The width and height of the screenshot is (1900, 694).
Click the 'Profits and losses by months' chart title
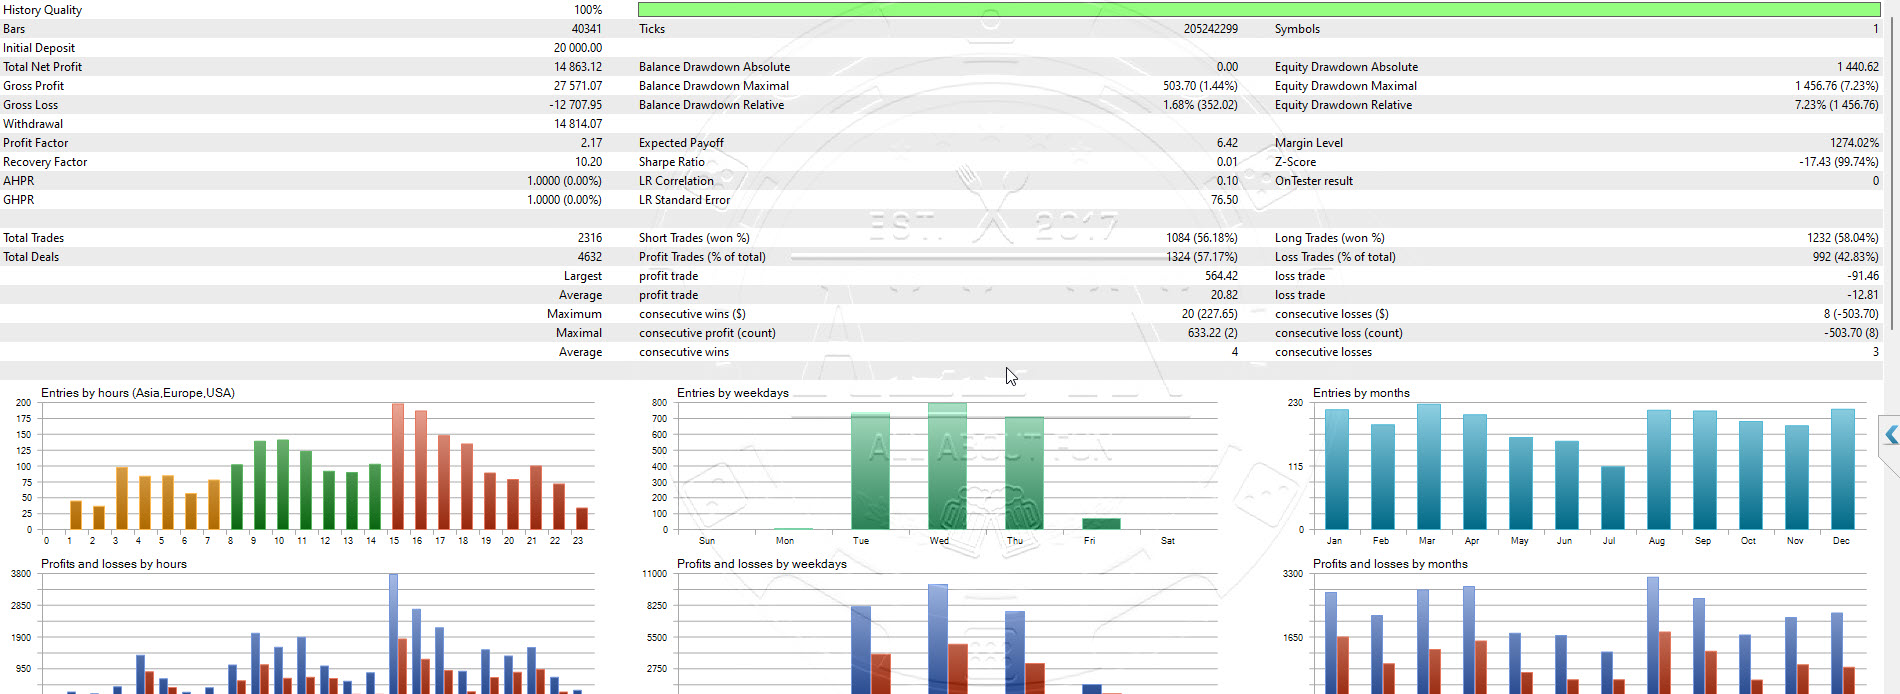tap(1390, 564)
